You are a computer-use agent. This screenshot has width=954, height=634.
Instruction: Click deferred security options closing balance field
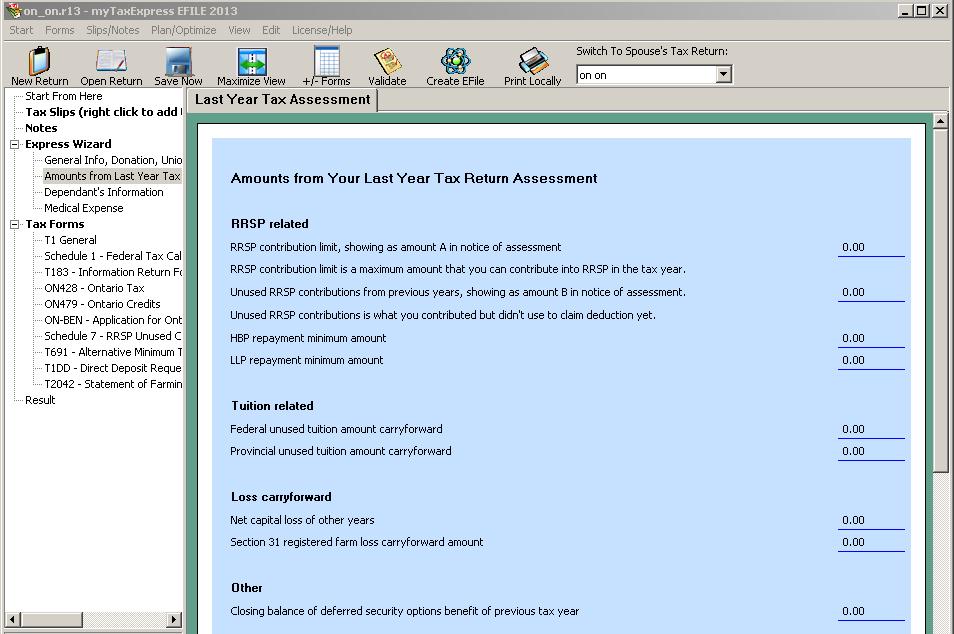[x=871, y=611]
